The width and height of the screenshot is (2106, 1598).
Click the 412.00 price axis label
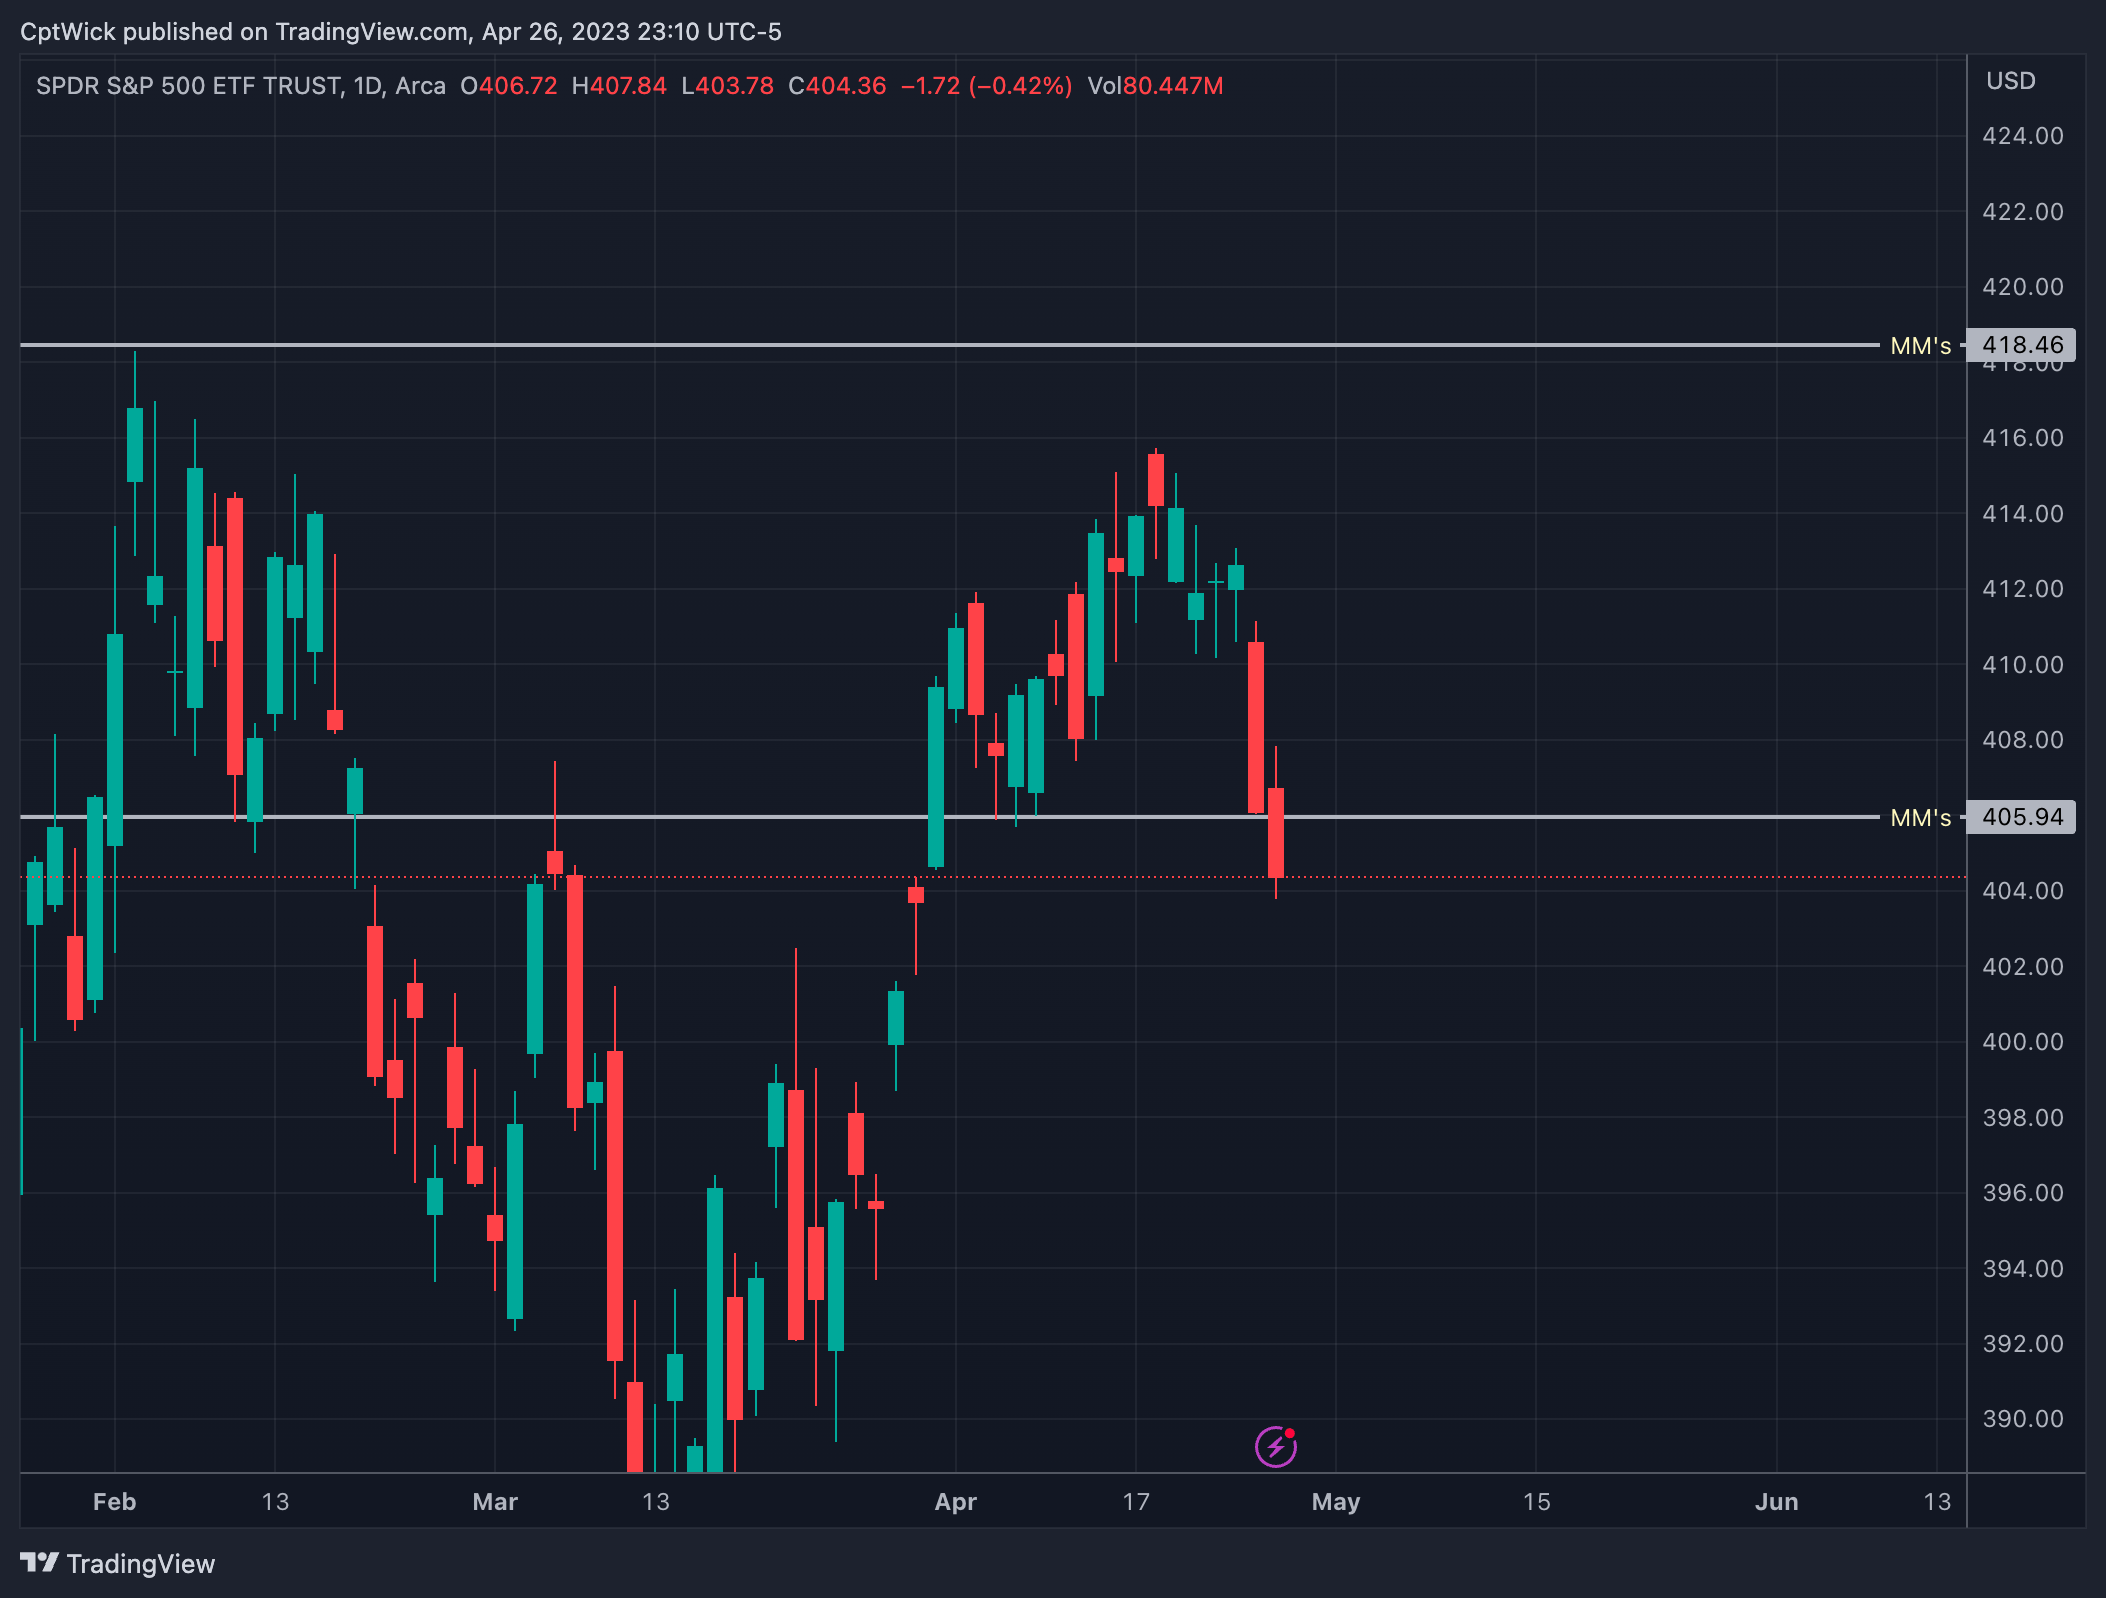click(x=2023, y=589)
